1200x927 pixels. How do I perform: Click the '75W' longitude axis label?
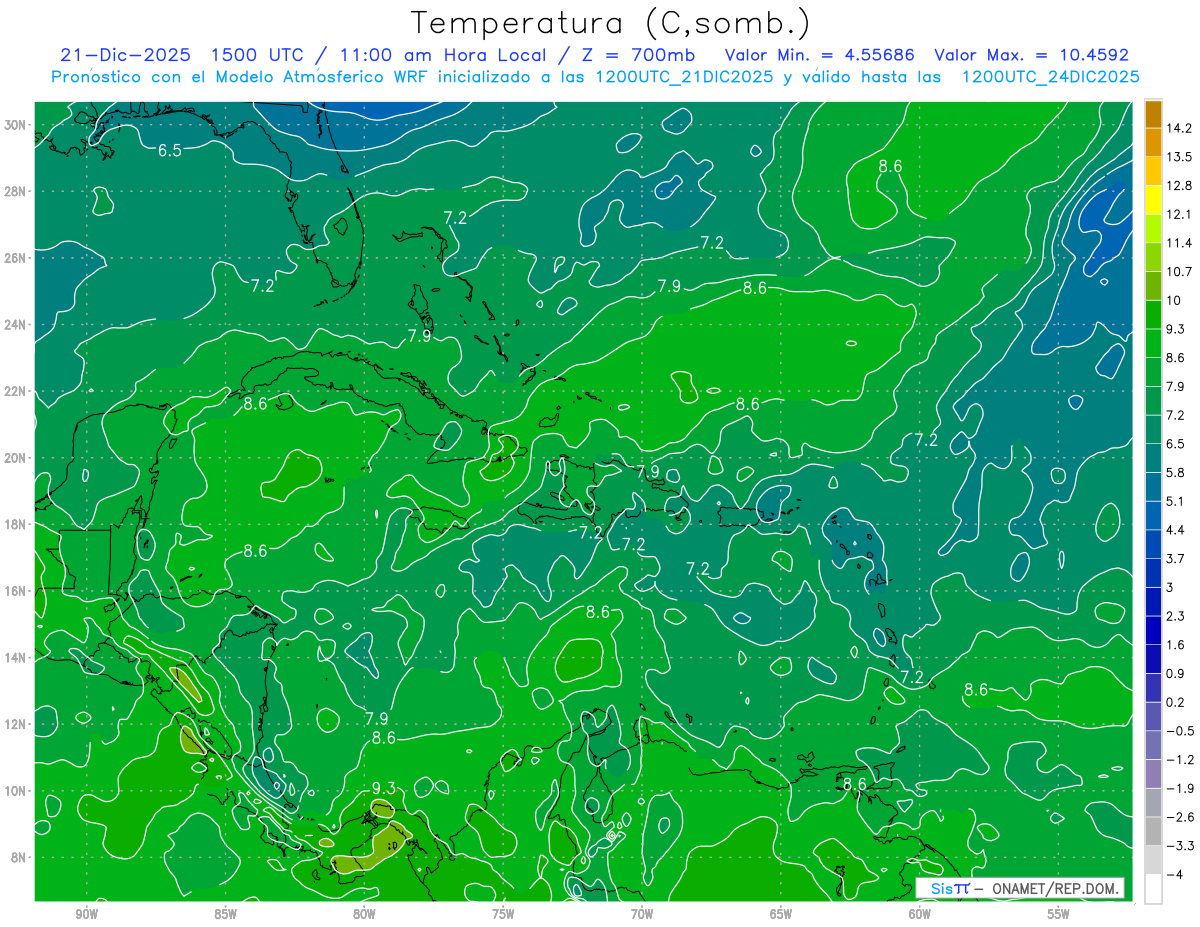[x=503, y=914]
